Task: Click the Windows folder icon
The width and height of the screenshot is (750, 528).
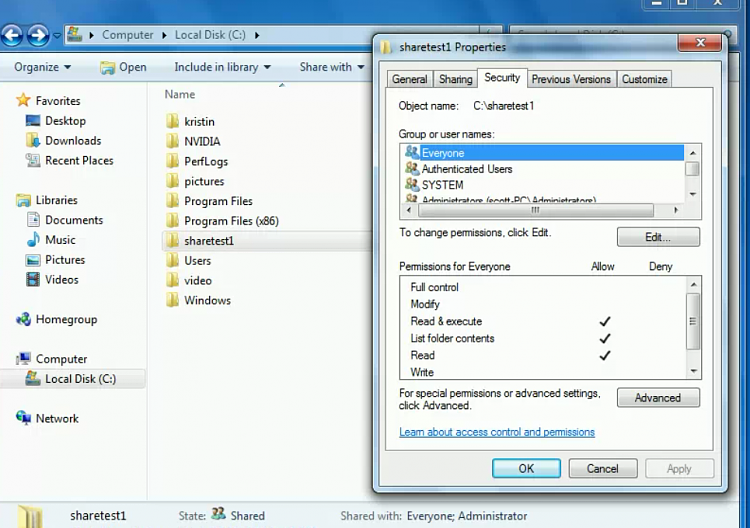Action: coord(172,300)
